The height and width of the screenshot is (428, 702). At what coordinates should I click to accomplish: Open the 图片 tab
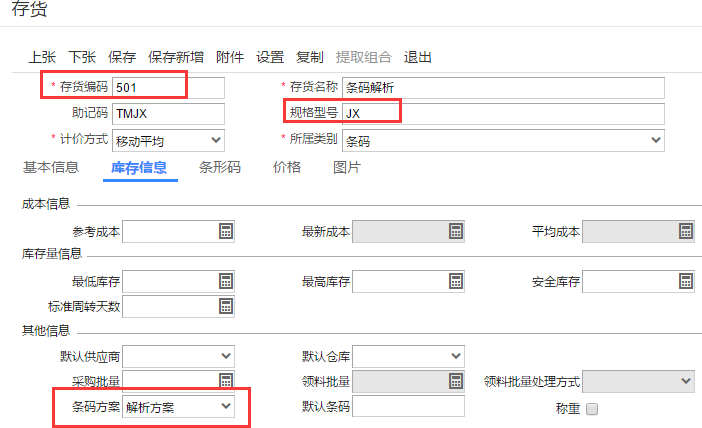click(347, 167)
